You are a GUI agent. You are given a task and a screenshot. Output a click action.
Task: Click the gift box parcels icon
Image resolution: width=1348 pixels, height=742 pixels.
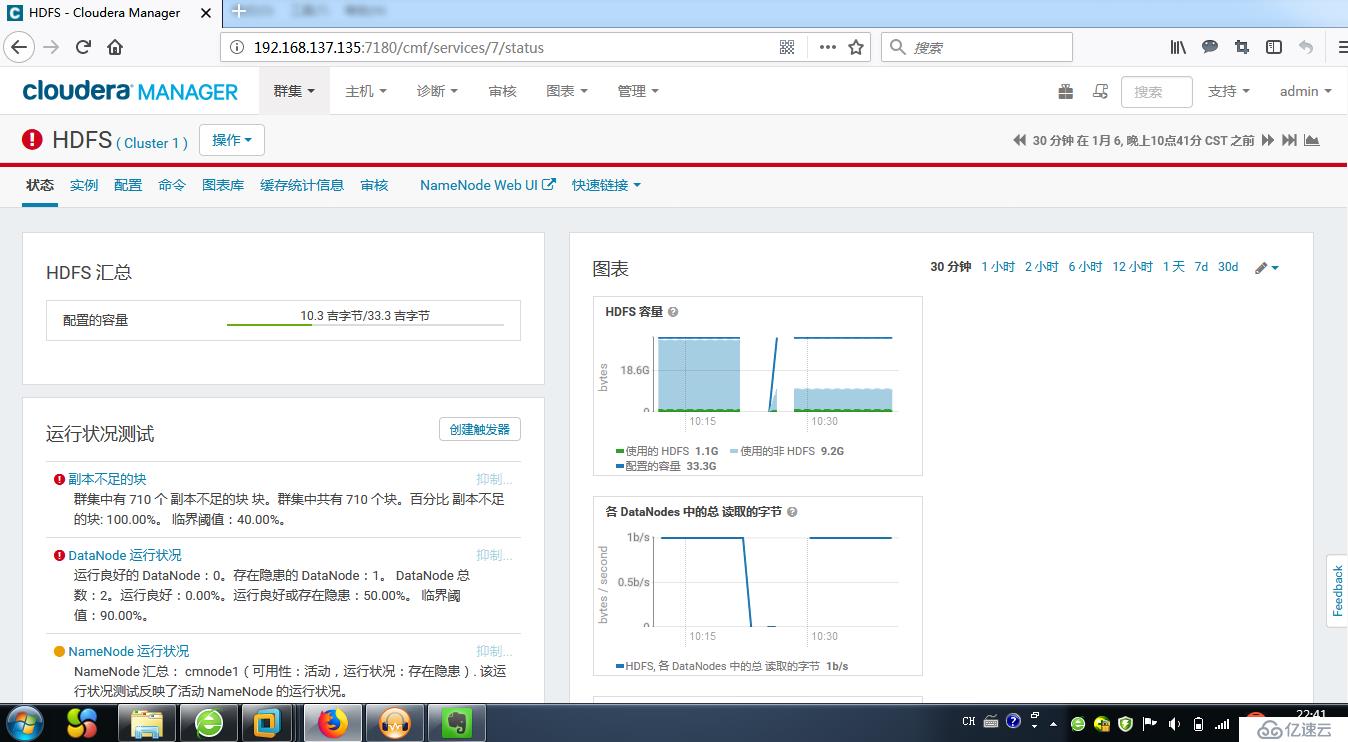[x=1066, y=91]
